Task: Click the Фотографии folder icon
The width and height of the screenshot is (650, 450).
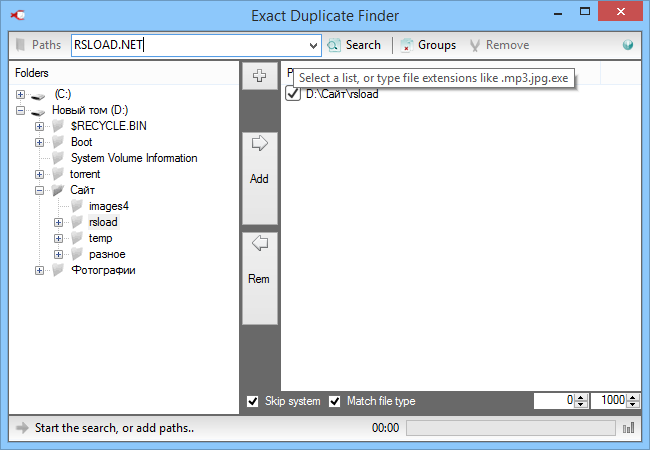Action: point(58,270)
